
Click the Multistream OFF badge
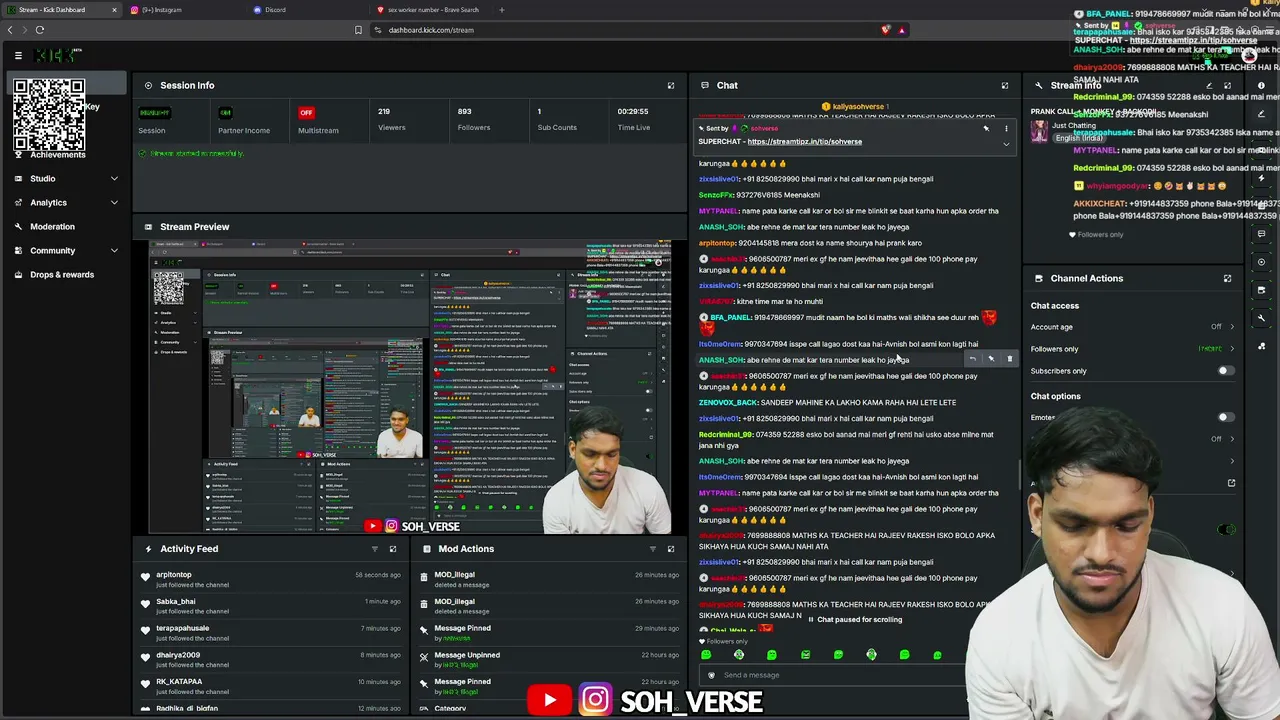[x=306, y=112]
